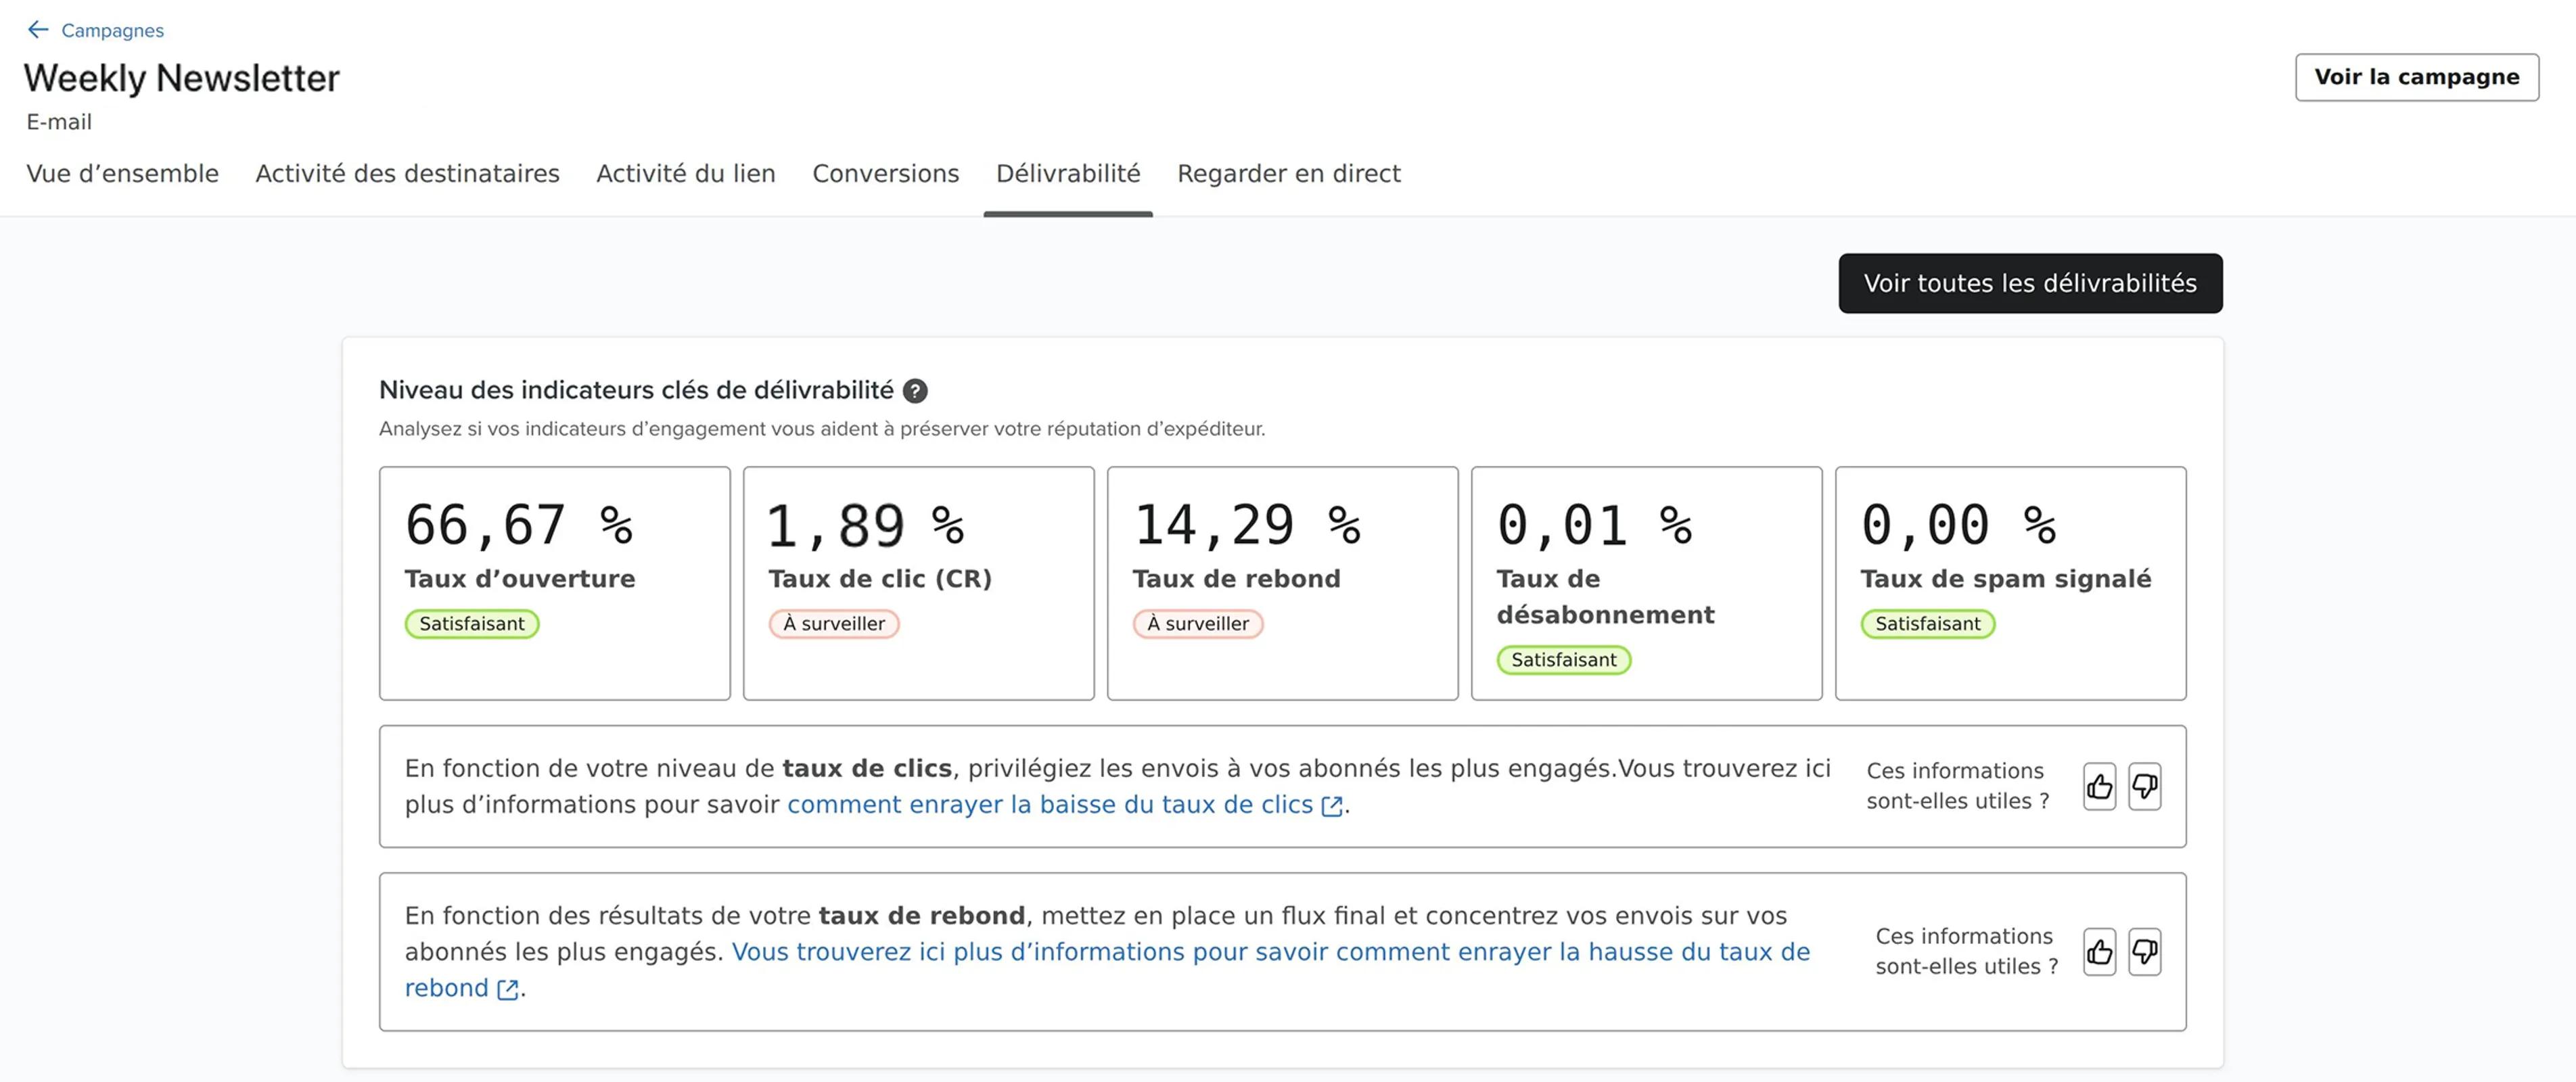Give thumbs up on taux de rebond tip
The width and height of the screenshot is (2576, 1082).
(2099, 952)
